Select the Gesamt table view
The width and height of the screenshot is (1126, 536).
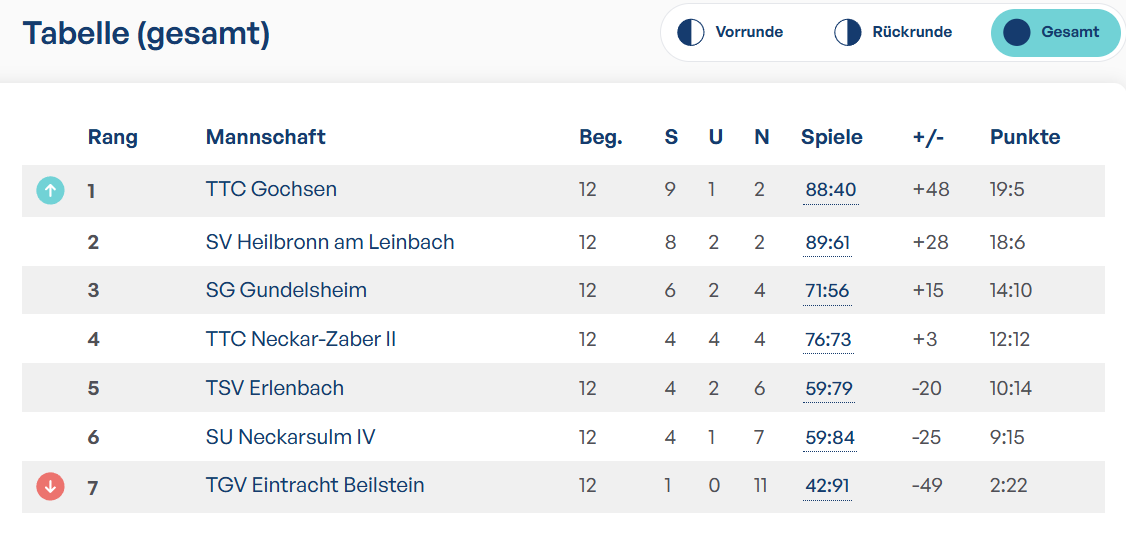(1054, 32)
